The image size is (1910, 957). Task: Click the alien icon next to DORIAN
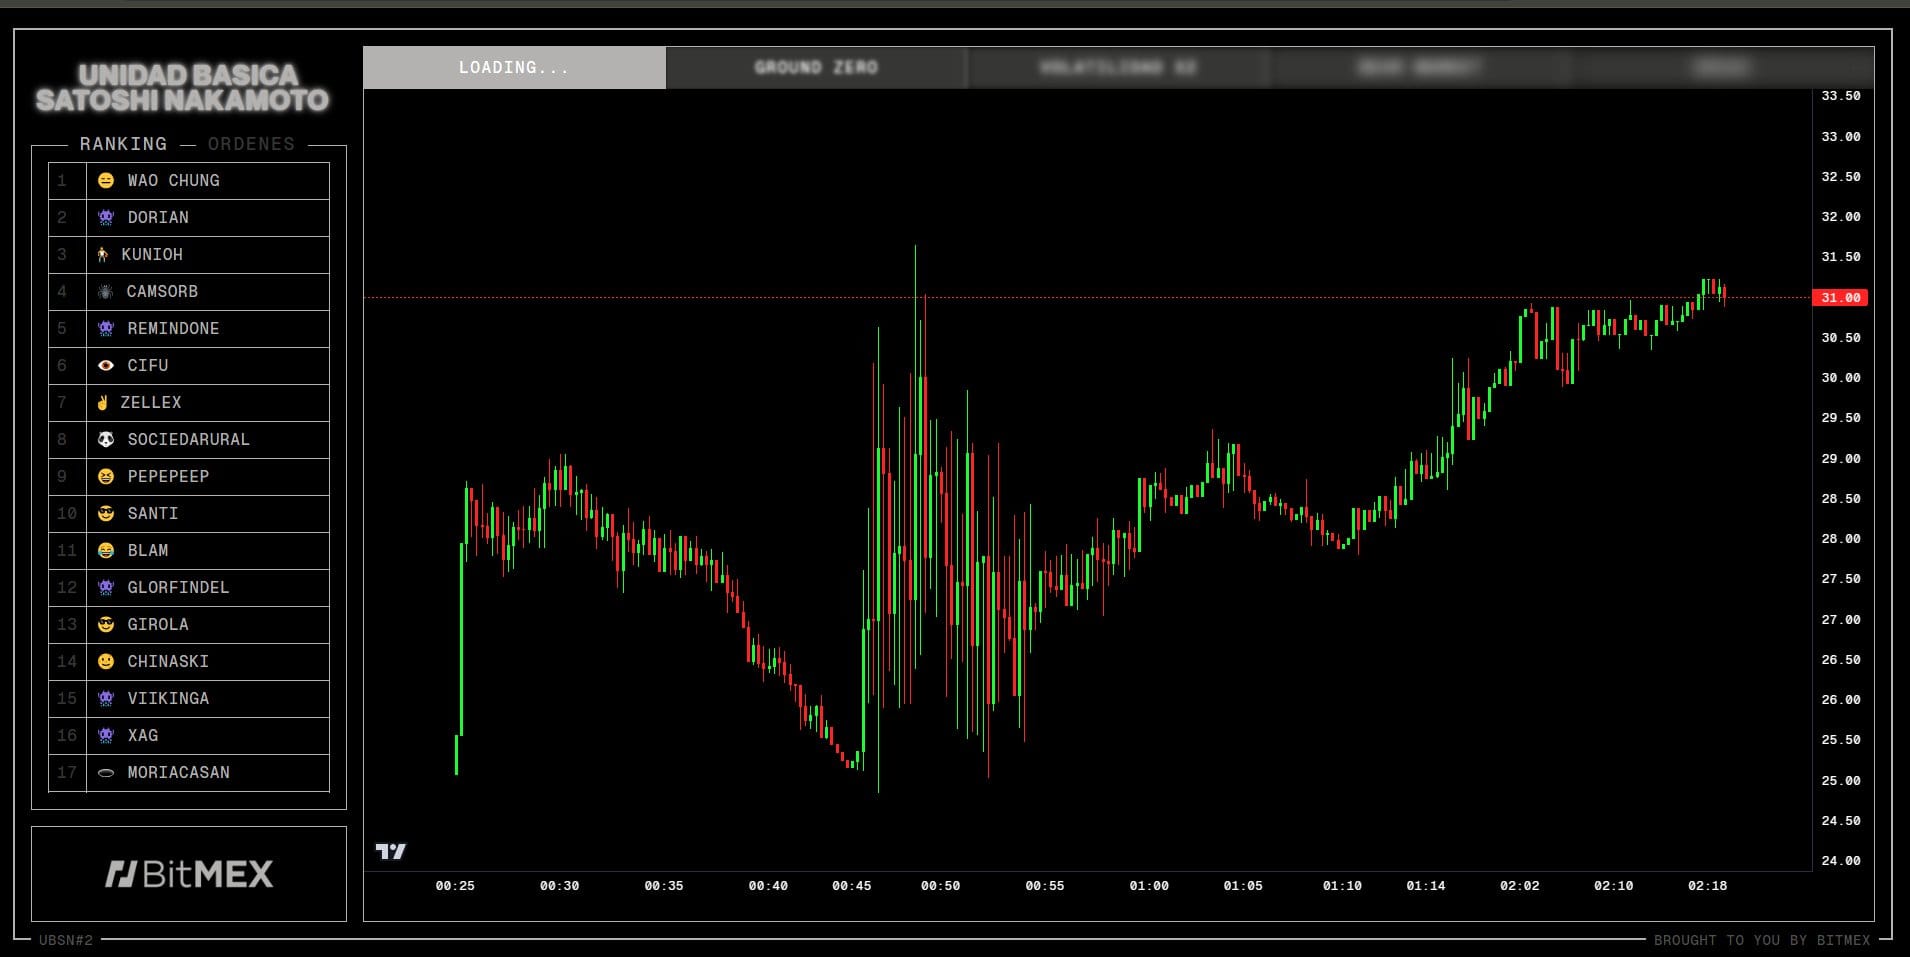[106, 218]
